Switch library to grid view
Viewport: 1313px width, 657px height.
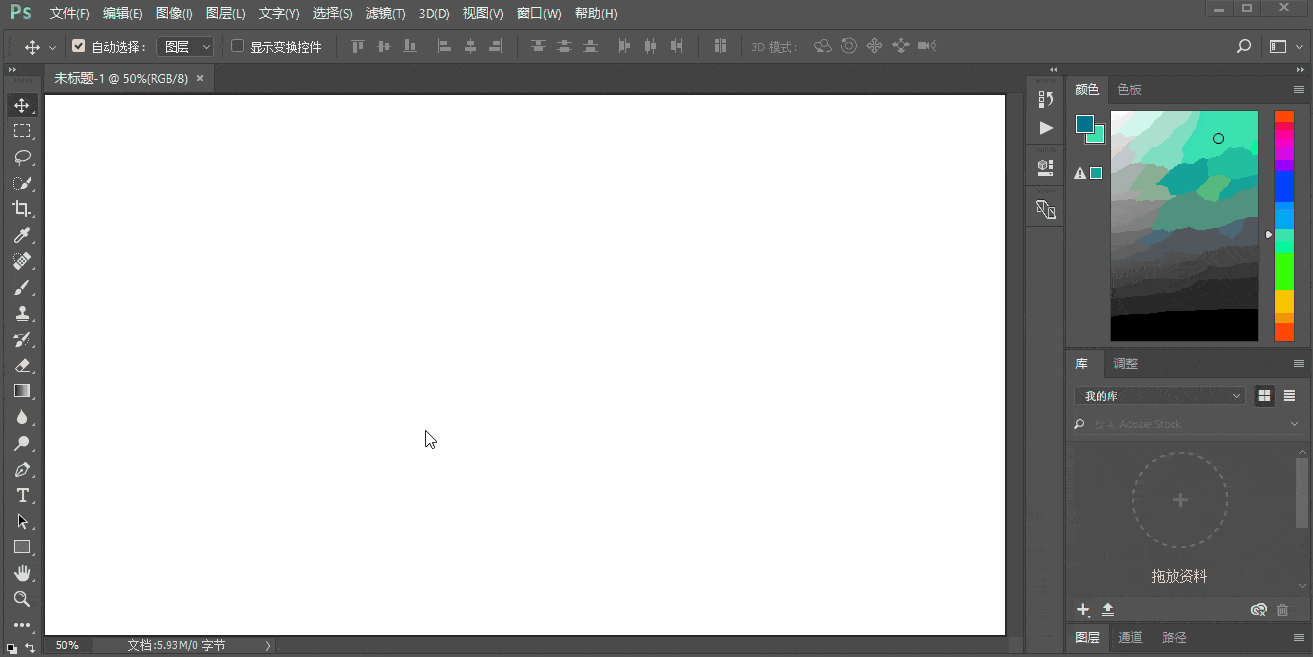1264,396
